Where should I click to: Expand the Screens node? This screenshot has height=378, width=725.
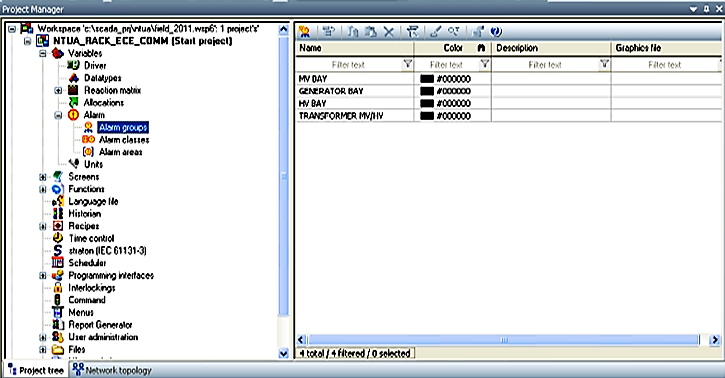[x=43, y=177]
